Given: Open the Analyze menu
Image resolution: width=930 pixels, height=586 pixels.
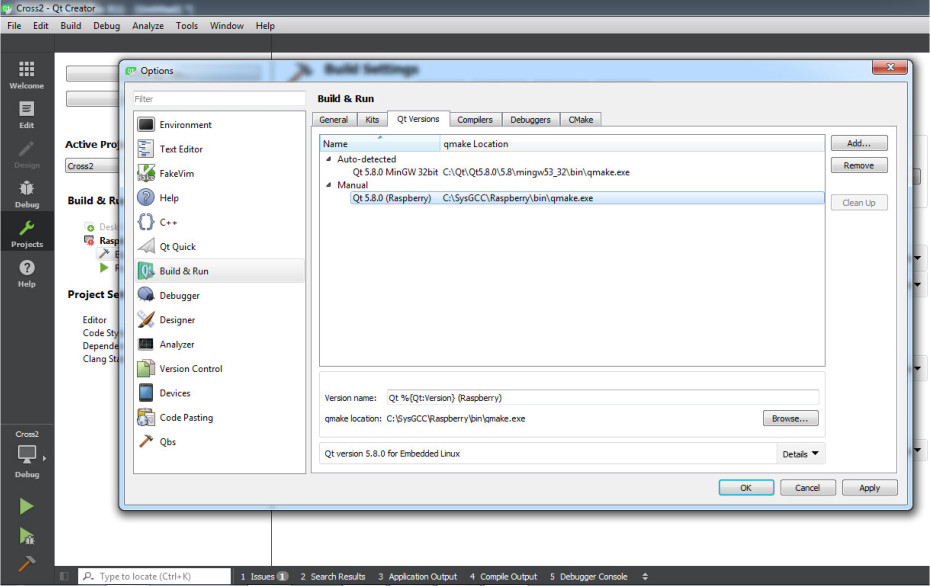Looking at the screenshot, I should click(x=148, y=26).
